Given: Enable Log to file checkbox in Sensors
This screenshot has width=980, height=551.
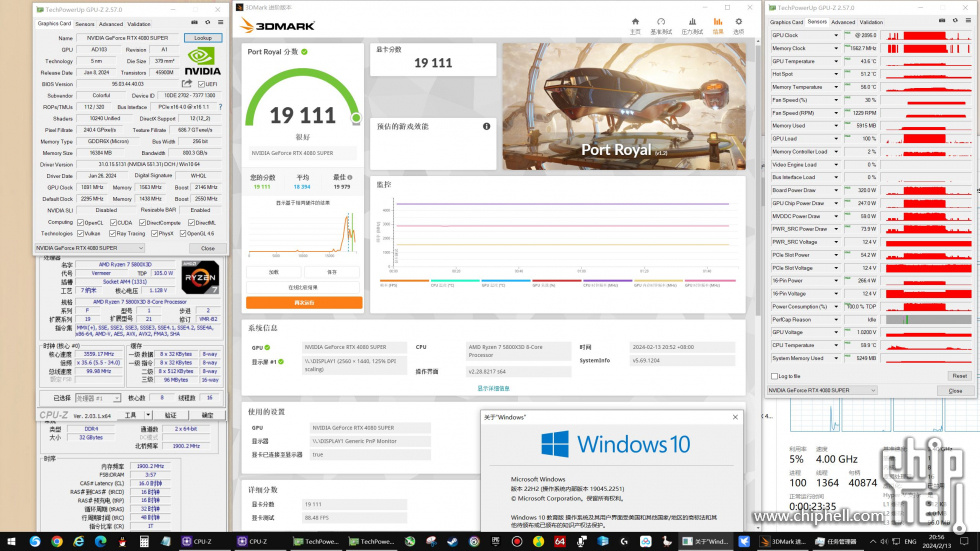Looking at the screenshot, I should pyautogui.click(x=774, y=376).
